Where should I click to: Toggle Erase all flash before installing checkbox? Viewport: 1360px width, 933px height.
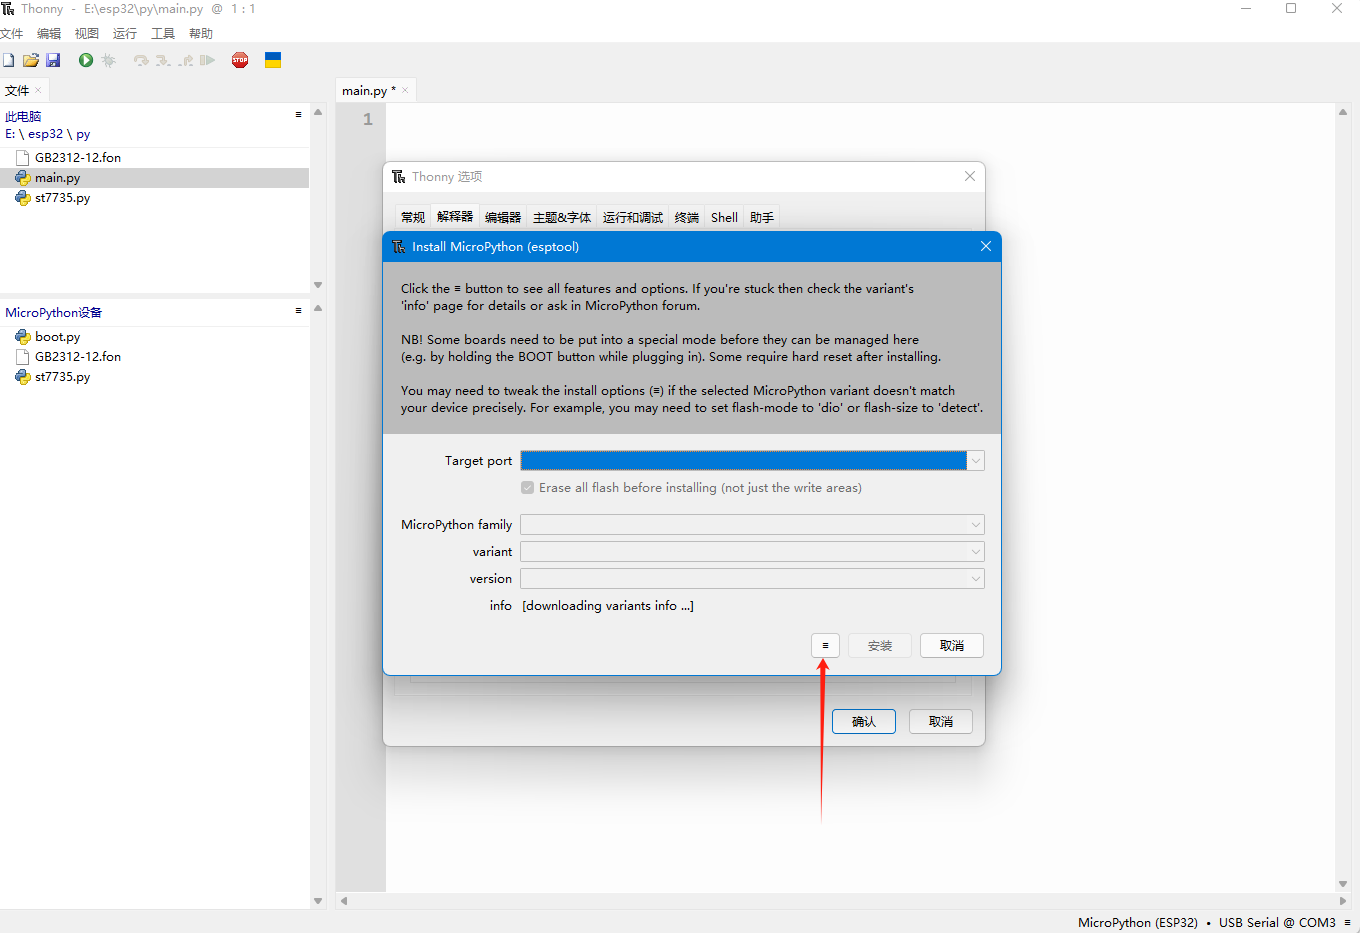click(x=527, y=488)
